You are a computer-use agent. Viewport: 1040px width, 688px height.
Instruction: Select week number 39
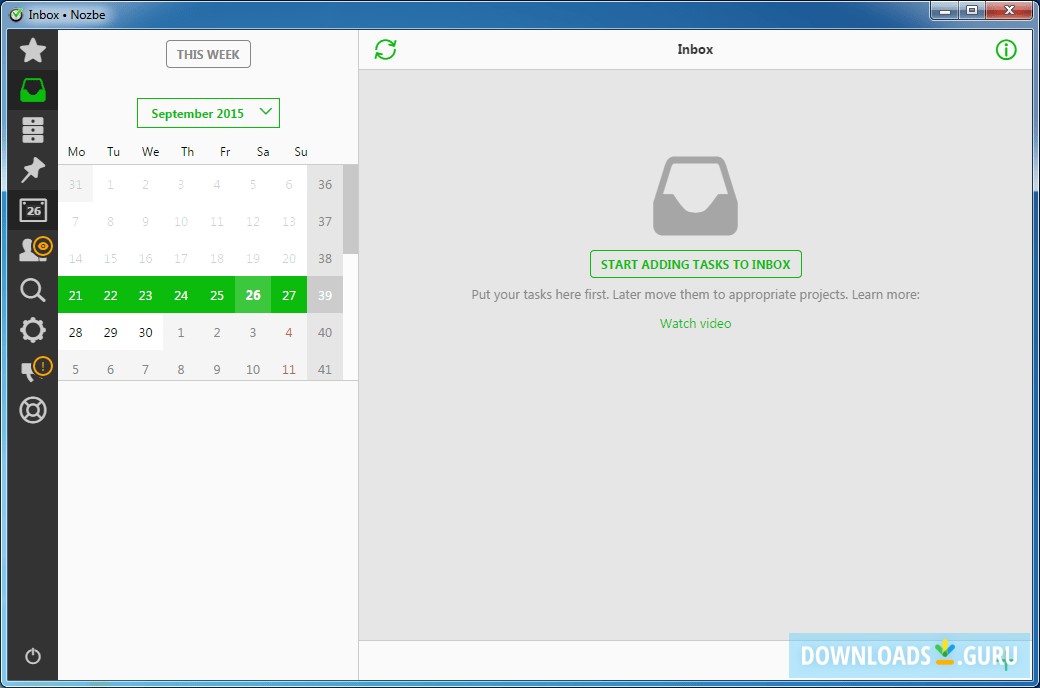[x=325, y=295]
